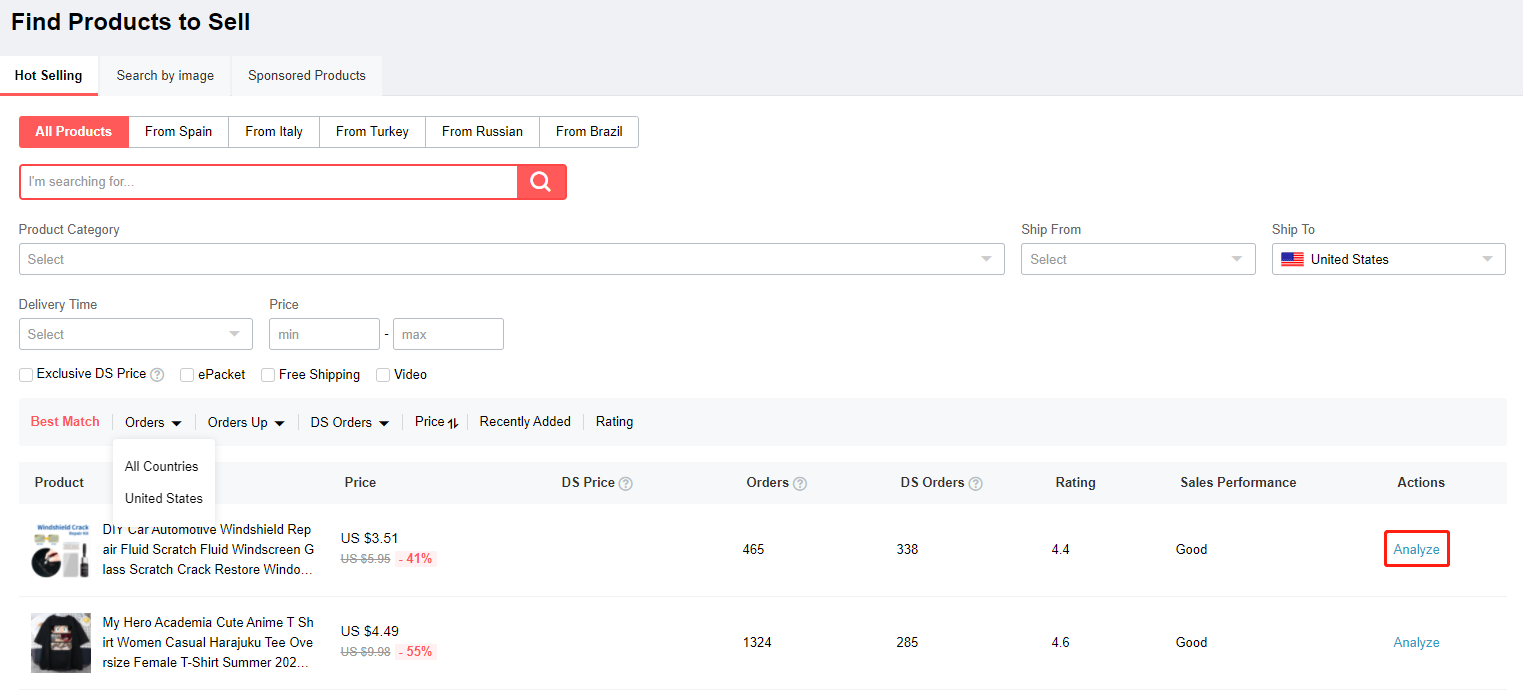Enable the Exclusive DS Price checkbox
This screenshot has width=1523, height=693.
point(26,375)
